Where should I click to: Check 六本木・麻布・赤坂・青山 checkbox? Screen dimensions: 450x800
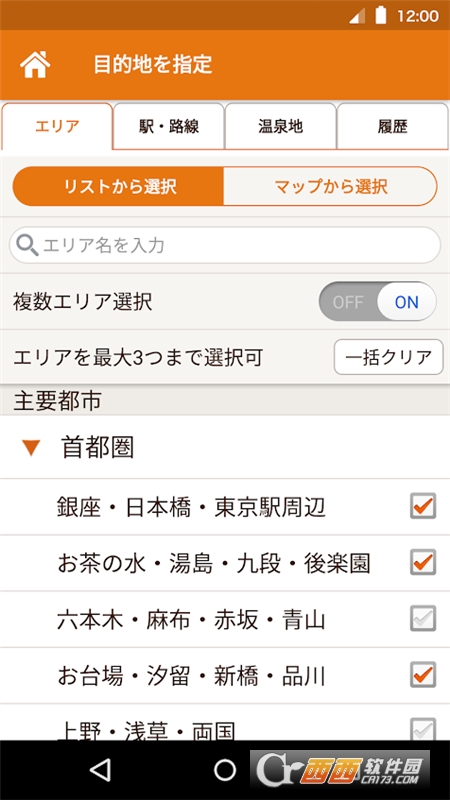[423, 618]
